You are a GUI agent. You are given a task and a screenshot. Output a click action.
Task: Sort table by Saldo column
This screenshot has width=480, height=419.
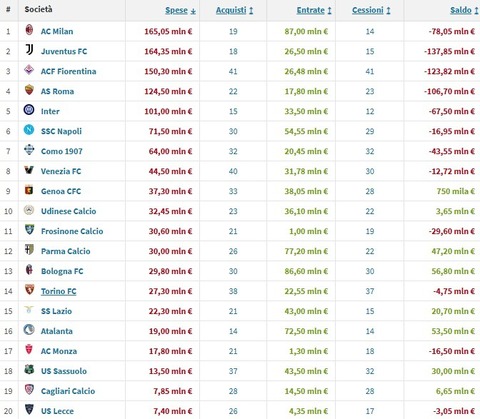click(464, 11)
